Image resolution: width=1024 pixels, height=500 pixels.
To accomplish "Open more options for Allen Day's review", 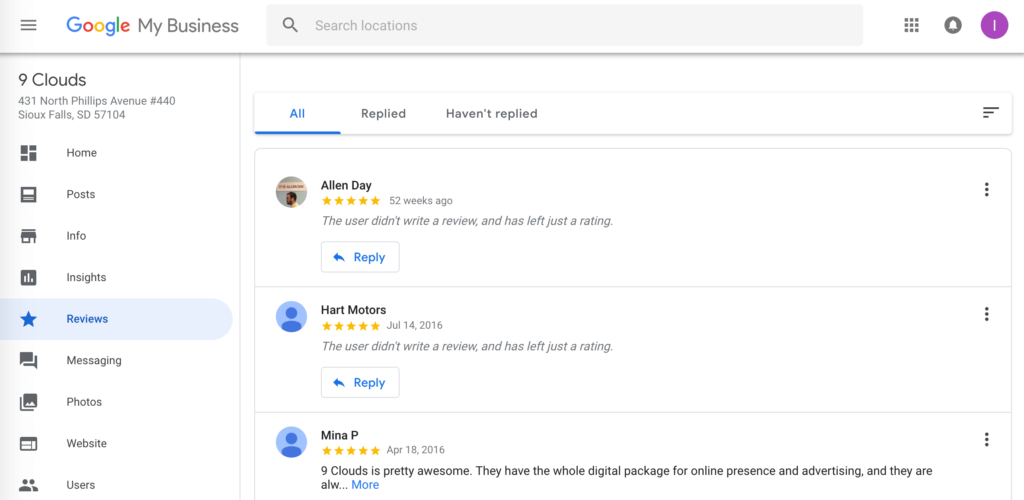I will [986, 189].
